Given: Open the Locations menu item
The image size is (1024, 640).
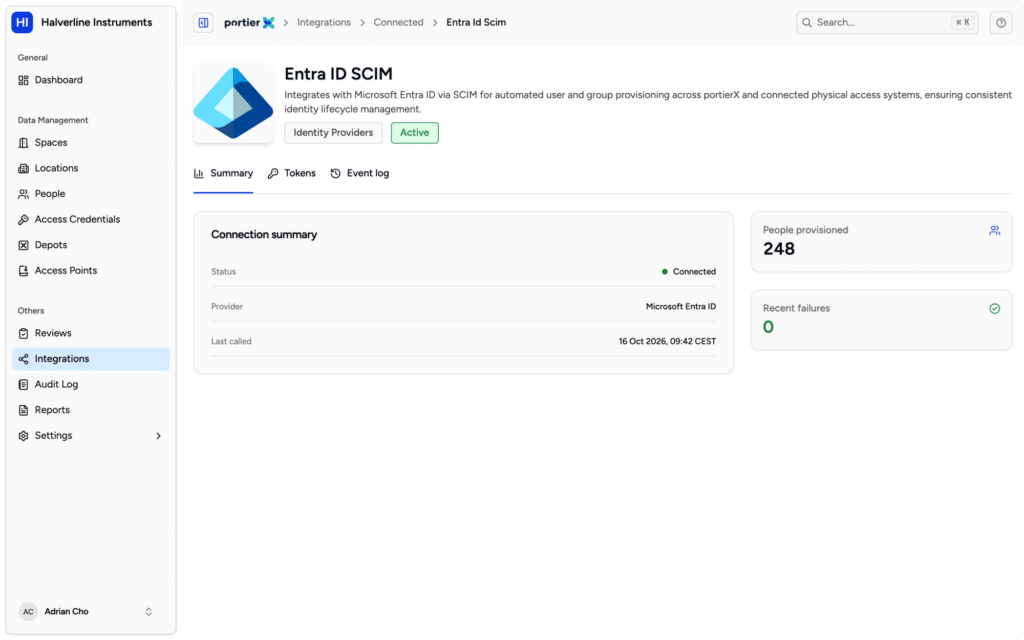Looking at the screenshot, I should tap(91, 168).
